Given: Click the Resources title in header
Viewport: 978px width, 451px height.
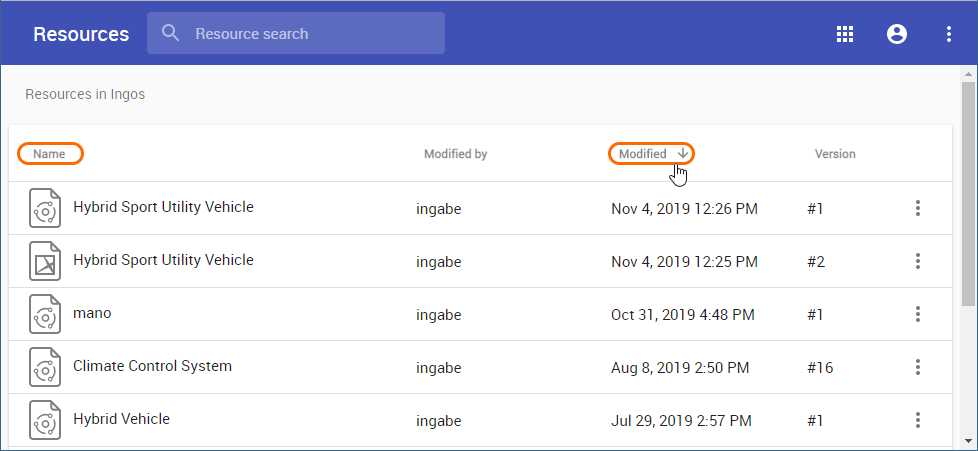Looking at the screenshot, I should 81,34.
